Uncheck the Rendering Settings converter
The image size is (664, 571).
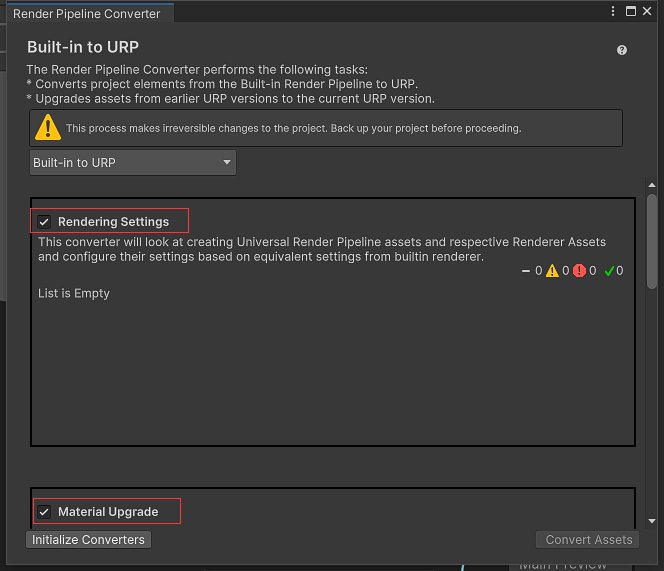pyautogui.click(x=44, y=222)
